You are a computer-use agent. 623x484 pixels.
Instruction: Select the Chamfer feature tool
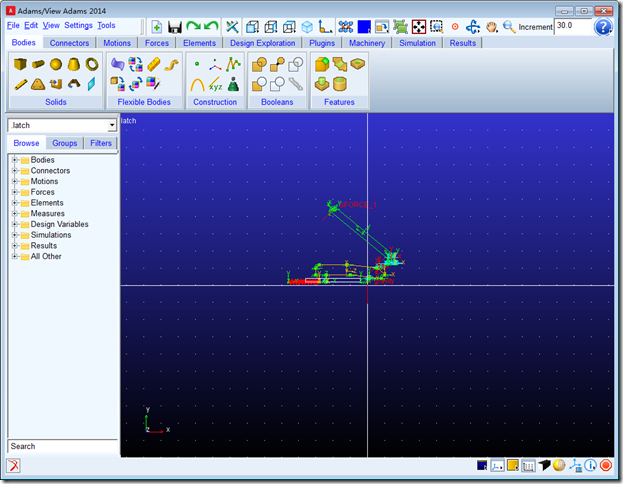[x=340, y=64]
